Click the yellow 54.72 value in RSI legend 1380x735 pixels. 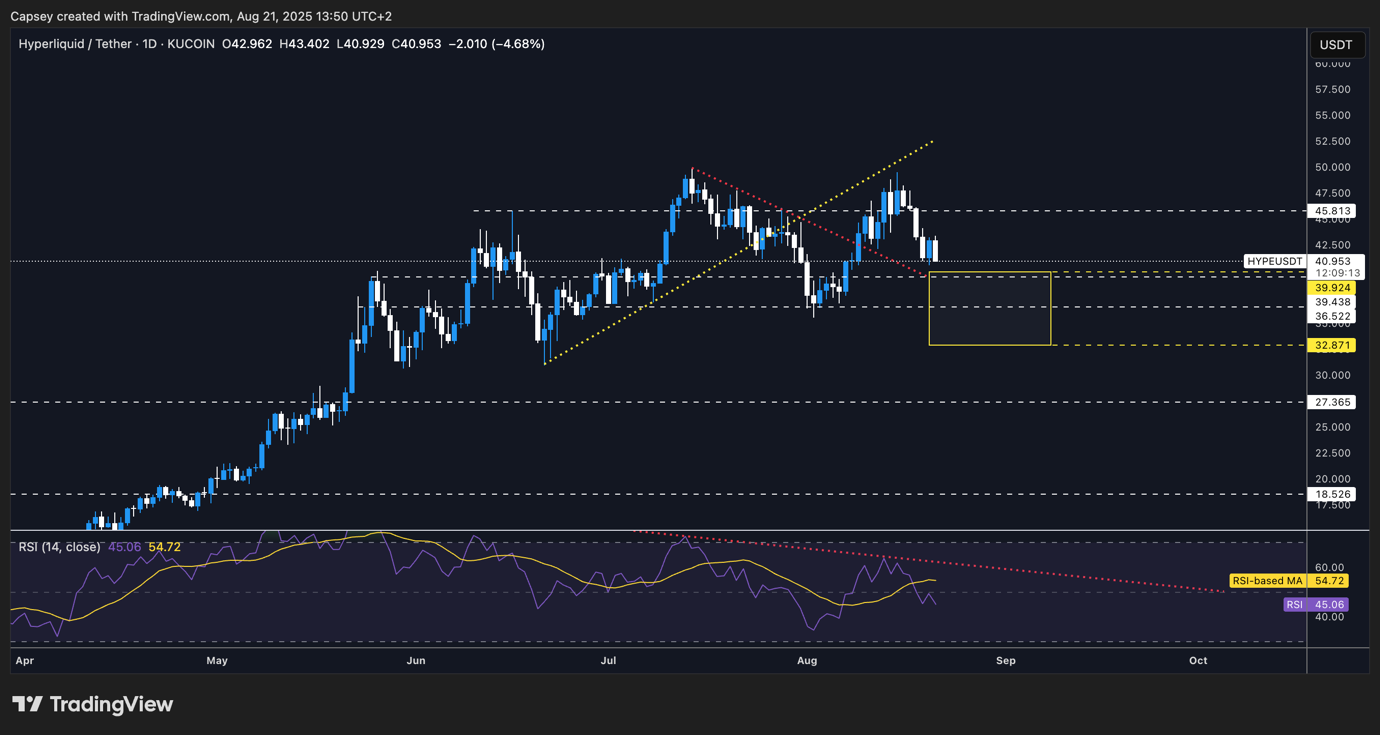164,547
